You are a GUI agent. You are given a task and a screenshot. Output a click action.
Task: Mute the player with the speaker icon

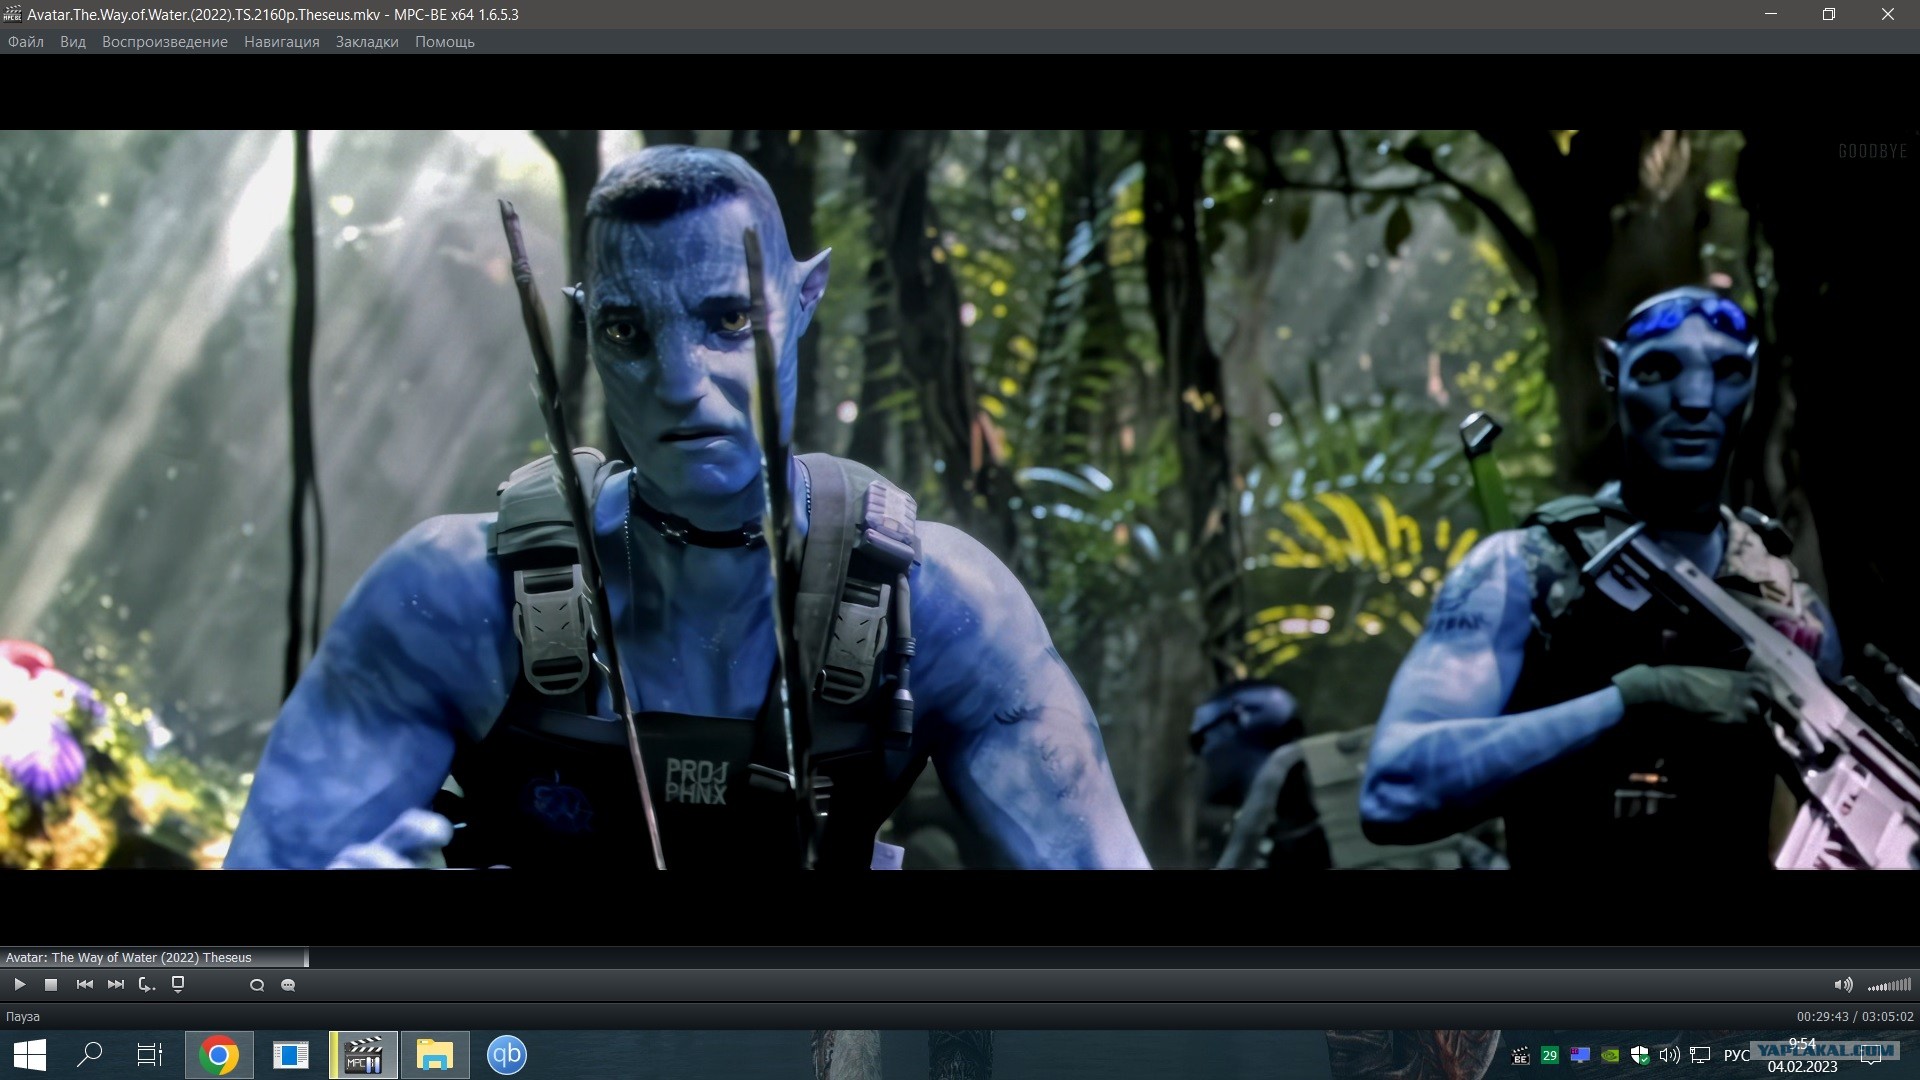click(1843, 985)
